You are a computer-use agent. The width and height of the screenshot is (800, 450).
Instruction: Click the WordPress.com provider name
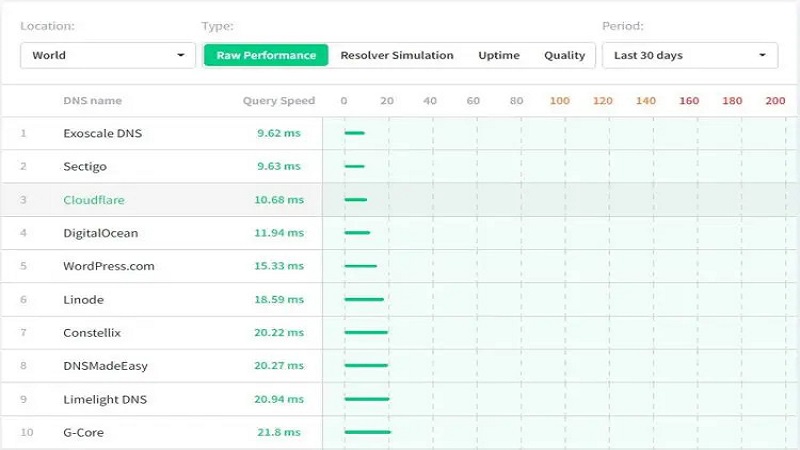point(108,267)
